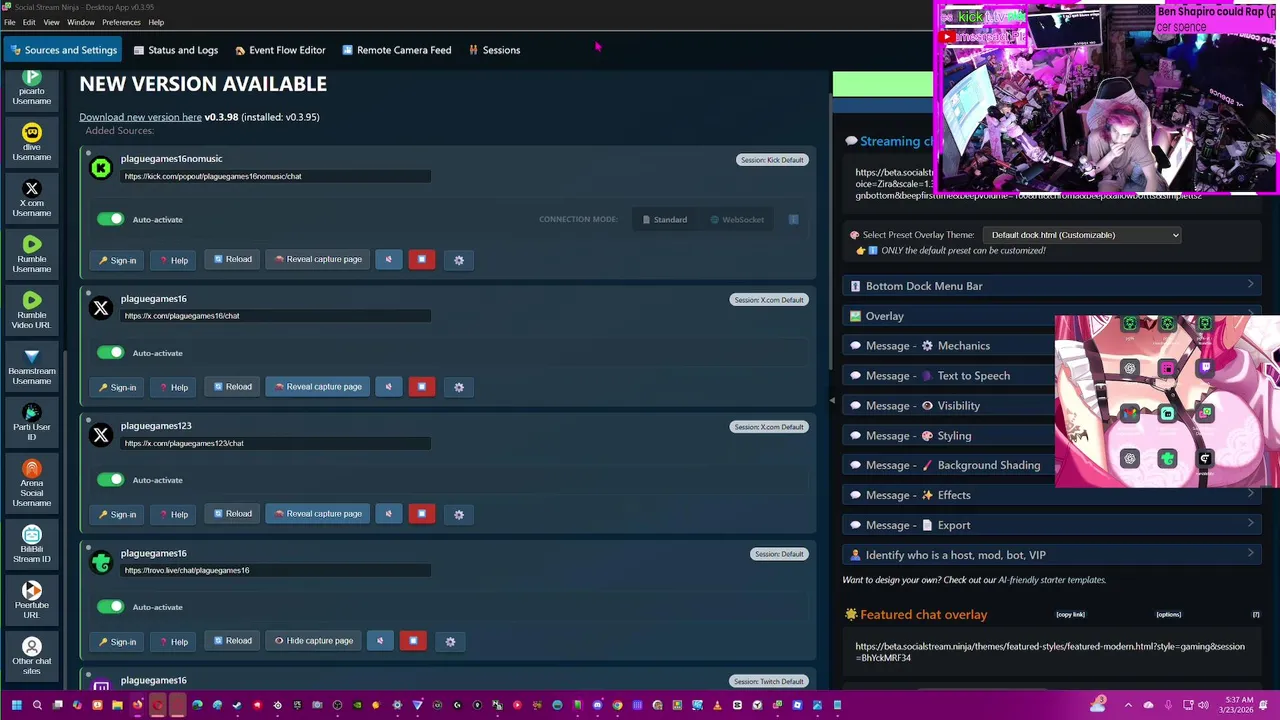Click the Session: Kick Default badge
This screenshot has width=1280, height=720.
pos(772,160)
